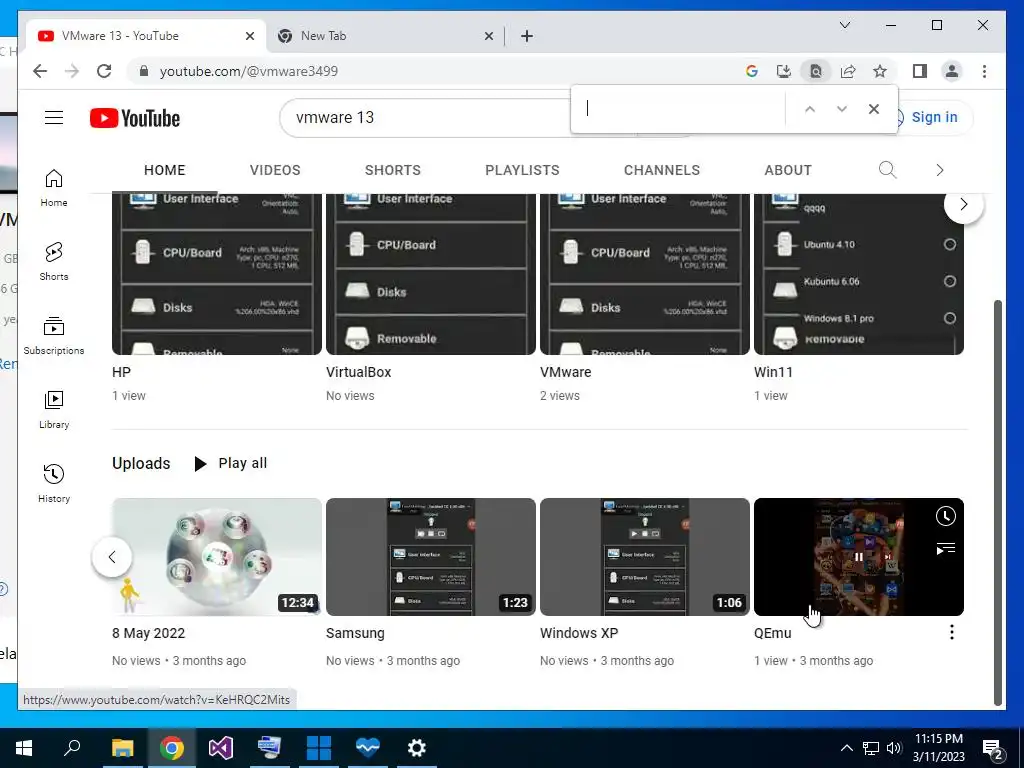
Task: Click the Google icon in address bar
Action: tap(752, 71)
